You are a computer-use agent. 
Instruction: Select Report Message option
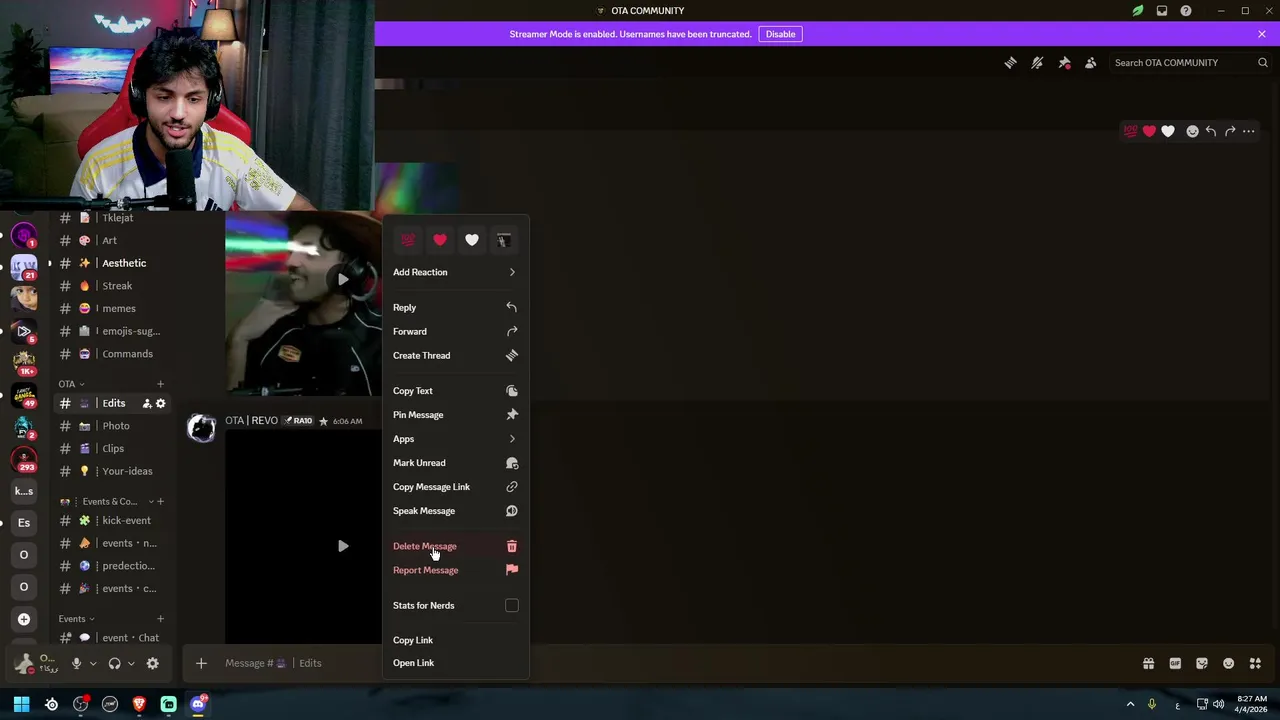pos(455,570)
